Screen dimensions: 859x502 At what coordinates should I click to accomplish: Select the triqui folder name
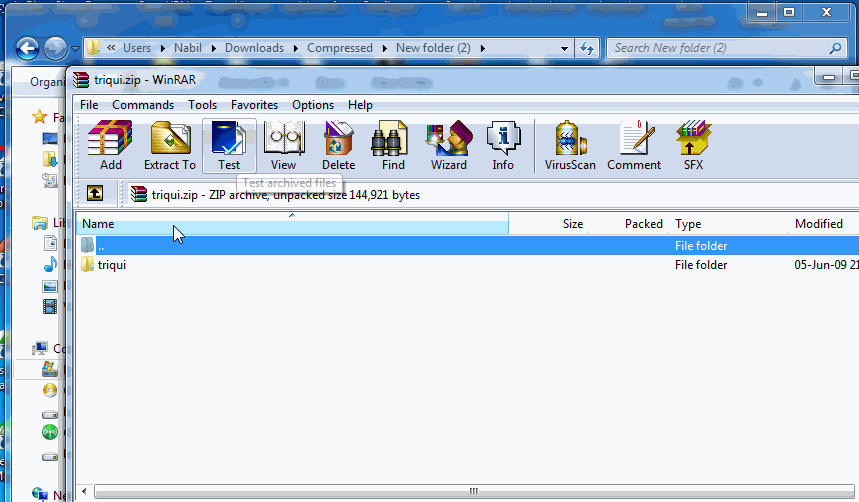pyautogui.click(x=112, y=265)
